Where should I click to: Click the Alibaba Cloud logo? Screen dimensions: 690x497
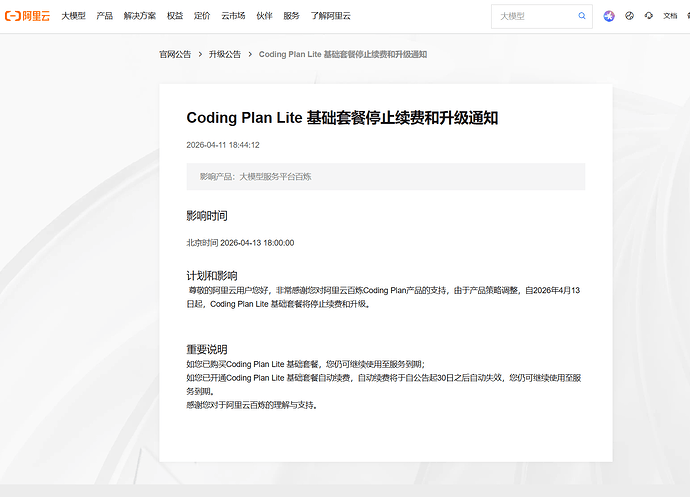coord(28,16)
